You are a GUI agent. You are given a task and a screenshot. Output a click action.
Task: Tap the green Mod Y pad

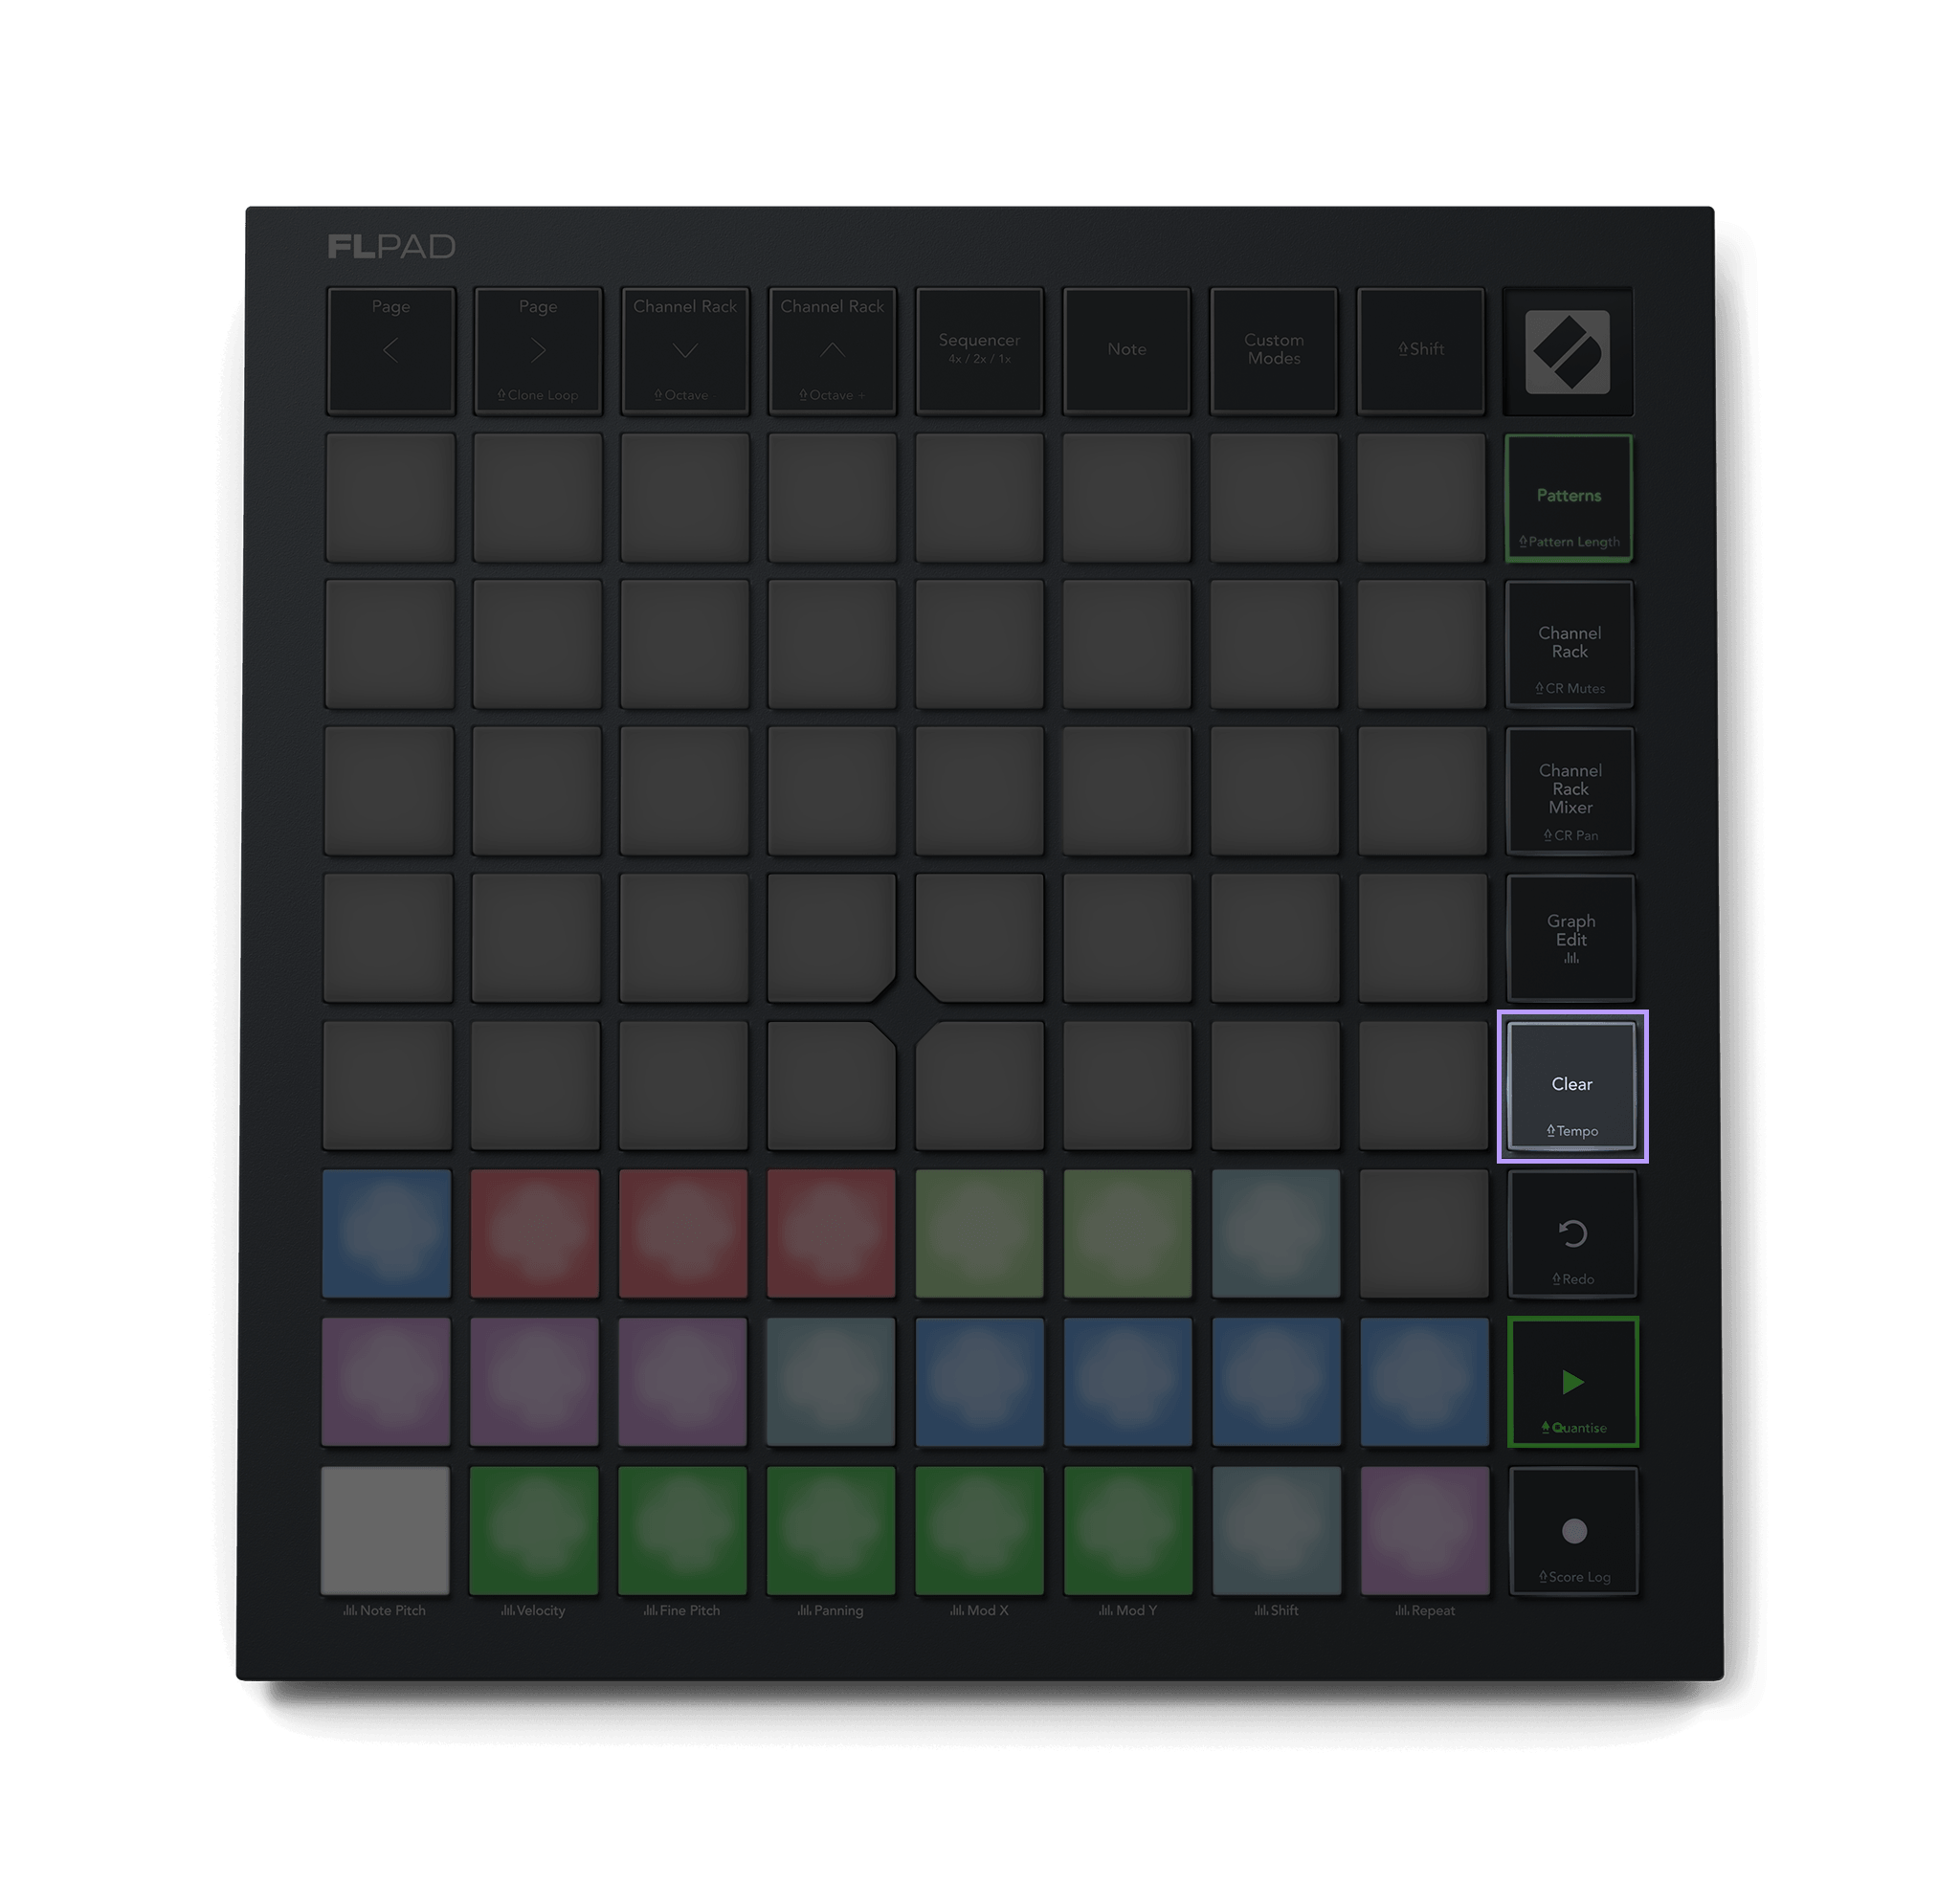click(1128, 1530)
